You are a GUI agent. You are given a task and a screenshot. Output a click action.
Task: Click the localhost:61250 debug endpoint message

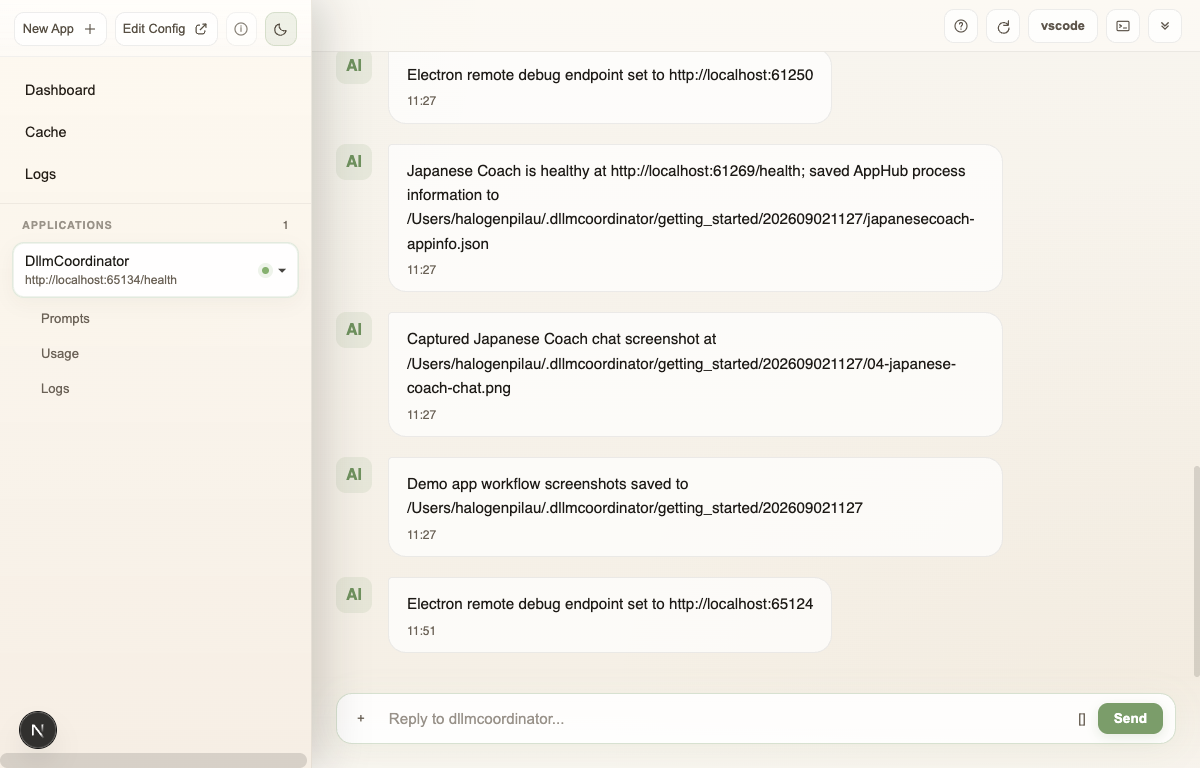point(610,75)
